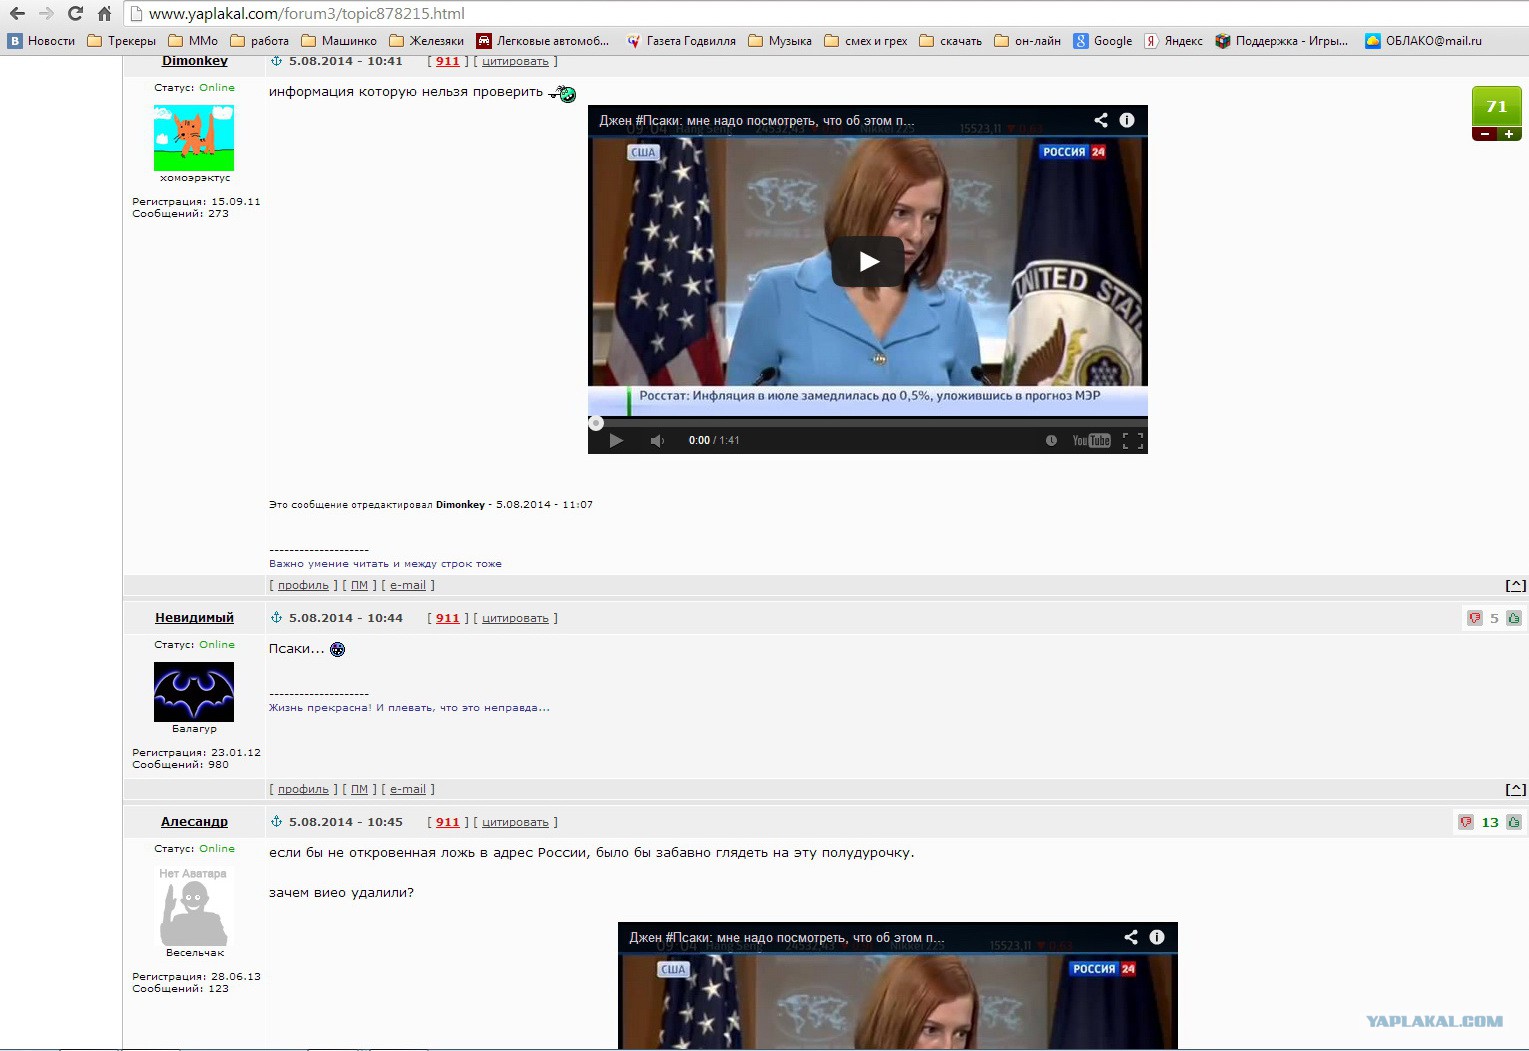Viewport: 1529px width, 1051px height.
Task: Quote Невидимый's post with цитировать
Action: (515, 619)
